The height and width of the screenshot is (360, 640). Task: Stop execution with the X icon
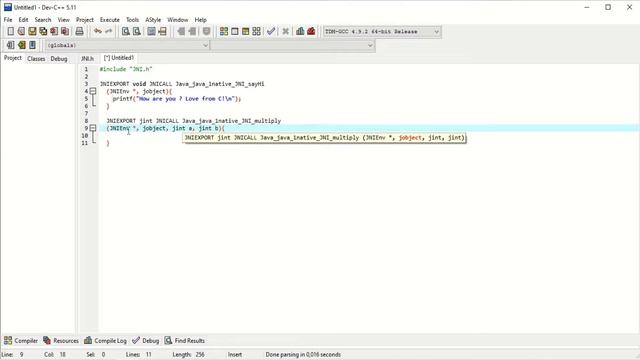click(285, 31)
